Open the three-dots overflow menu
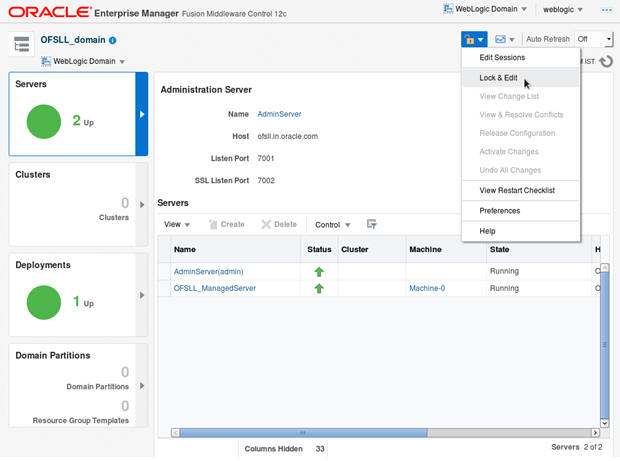 (607, 10)
